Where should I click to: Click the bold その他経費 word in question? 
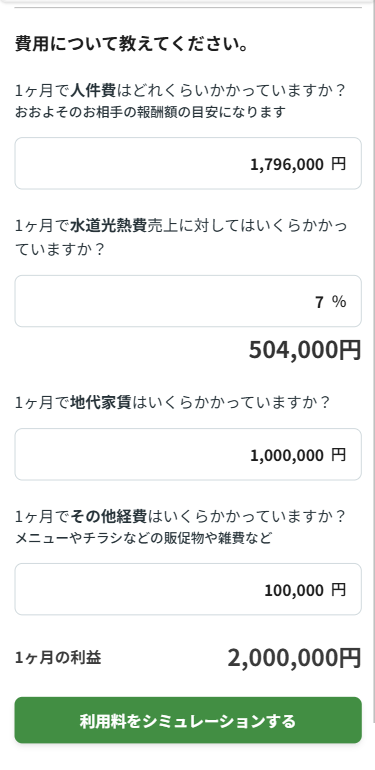[x=108, y=517]
